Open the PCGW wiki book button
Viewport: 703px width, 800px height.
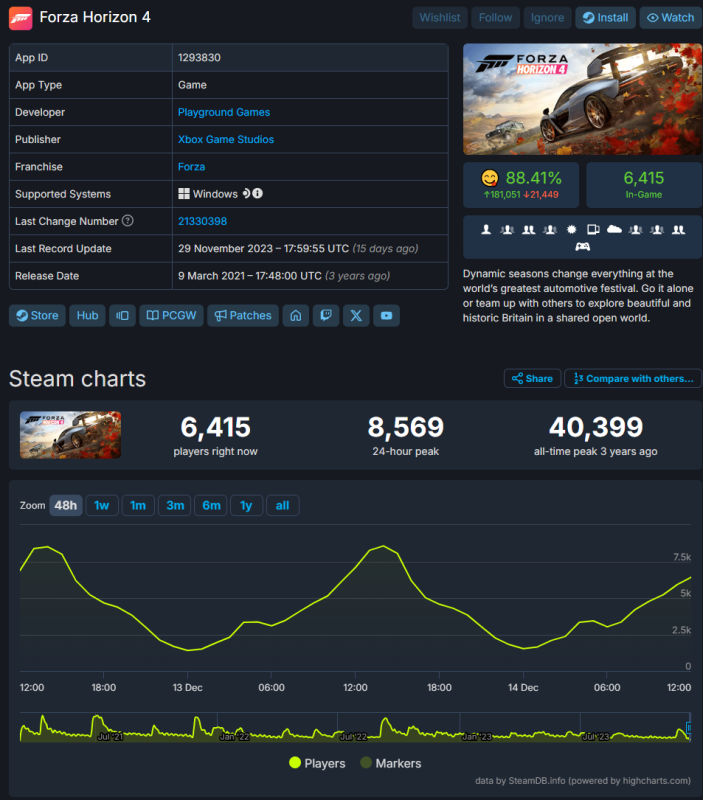click(x=171, y=315)
